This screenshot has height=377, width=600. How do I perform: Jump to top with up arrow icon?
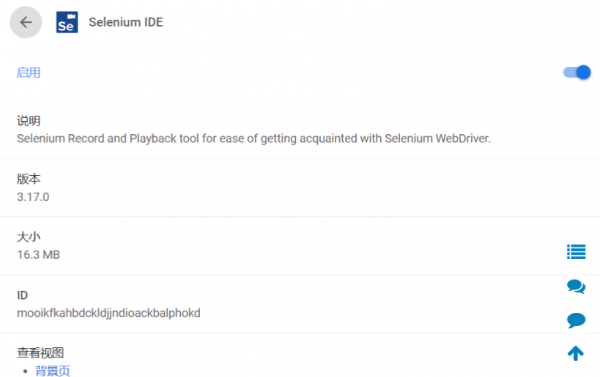click(576, 353)
